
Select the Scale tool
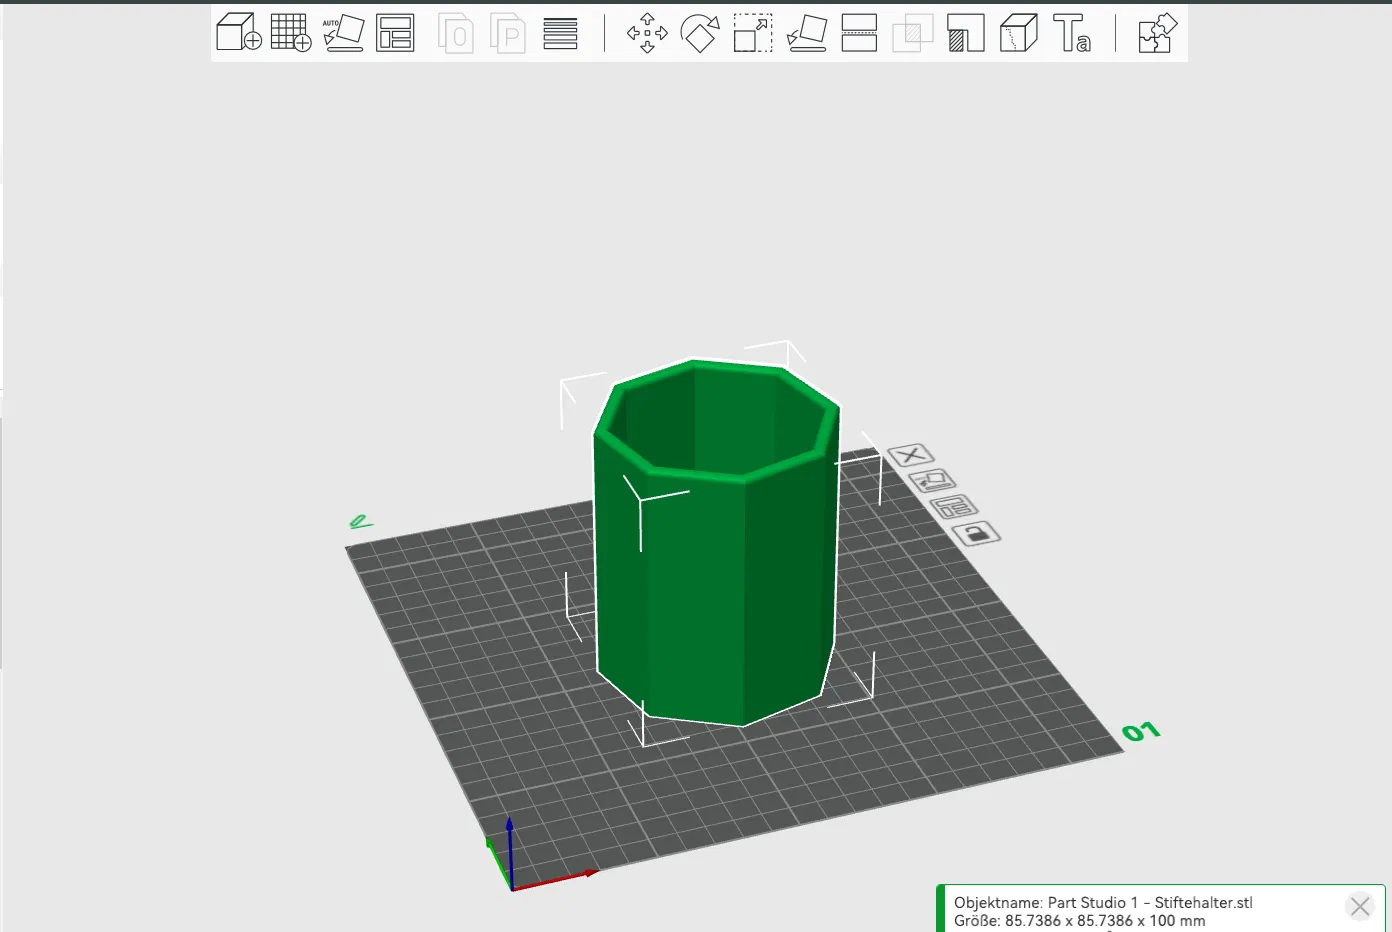coord(753,33)
